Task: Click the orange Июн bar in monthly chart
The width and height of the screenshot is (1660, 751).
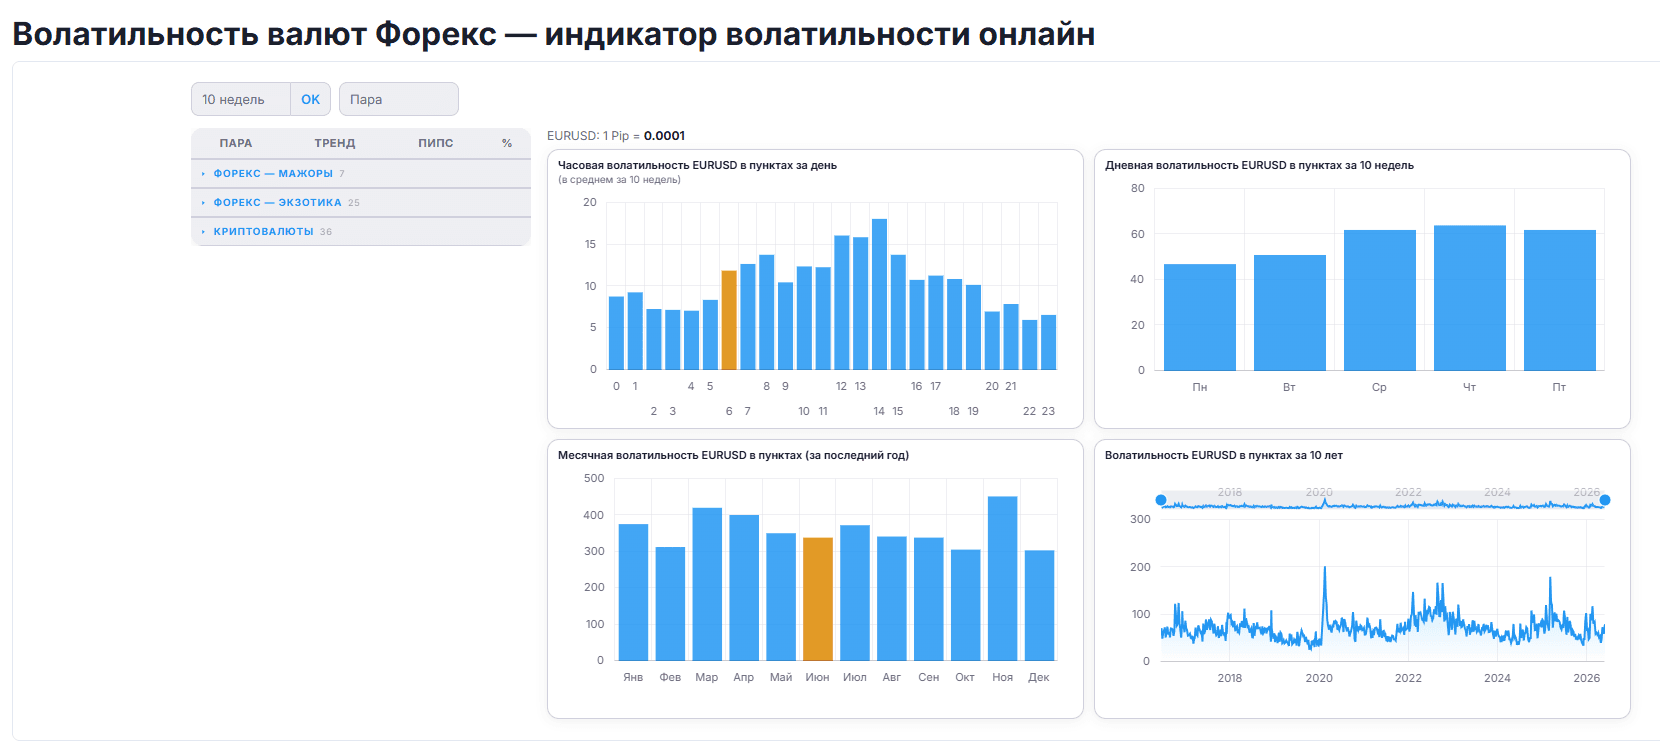Action: 818,599
